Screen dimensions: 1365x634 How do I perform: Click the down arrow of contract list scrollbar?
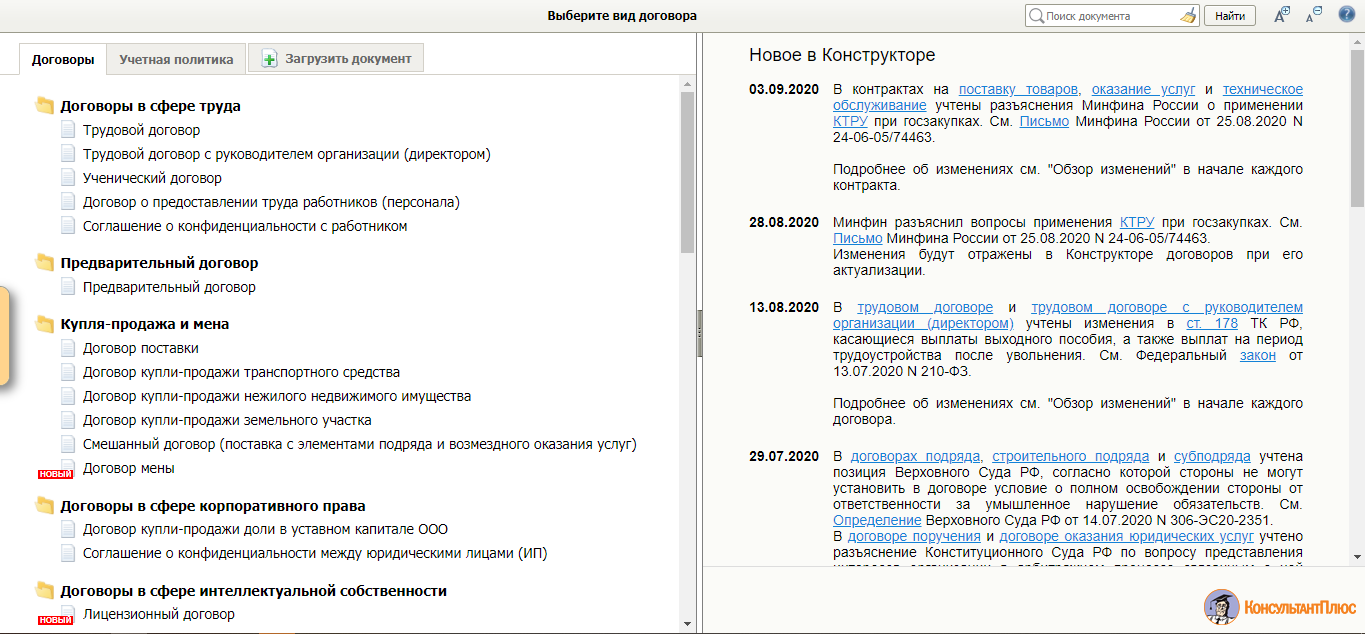[687, 623]
